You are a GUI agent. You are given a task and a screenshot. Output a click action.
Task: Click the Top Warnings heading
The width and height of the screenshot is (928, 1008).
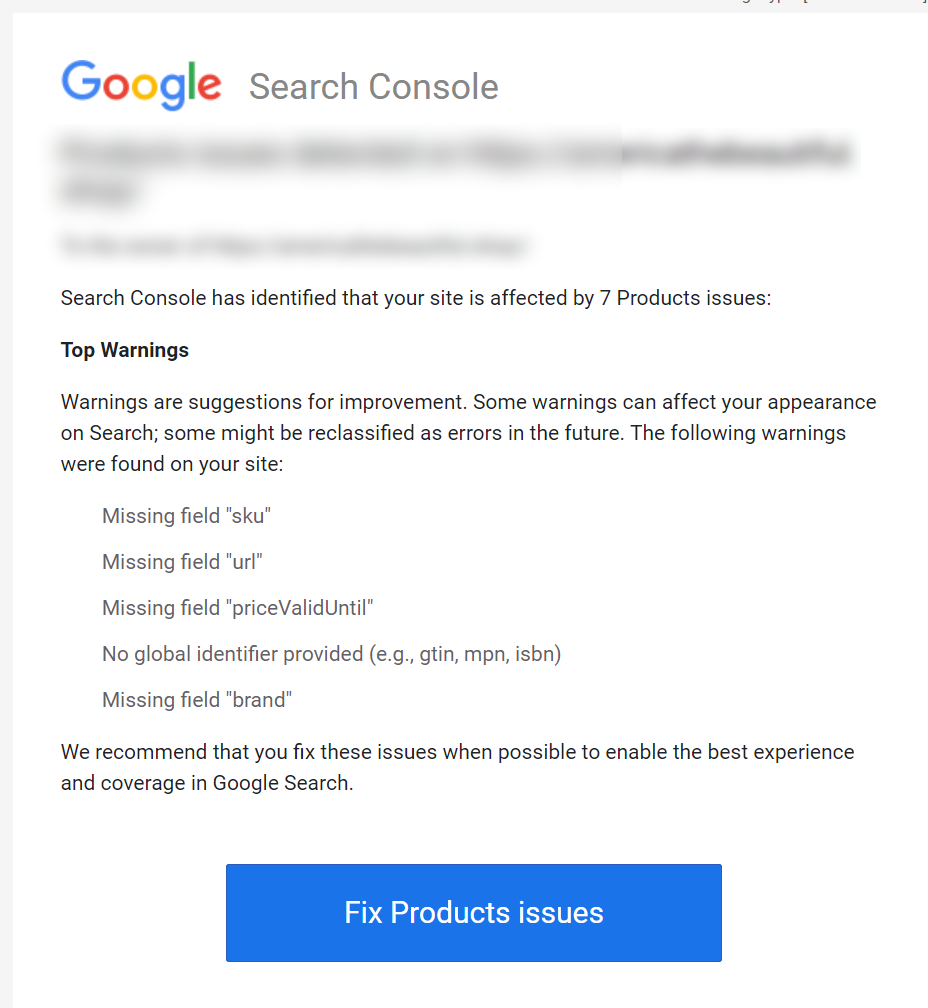[x=125, y=350]
